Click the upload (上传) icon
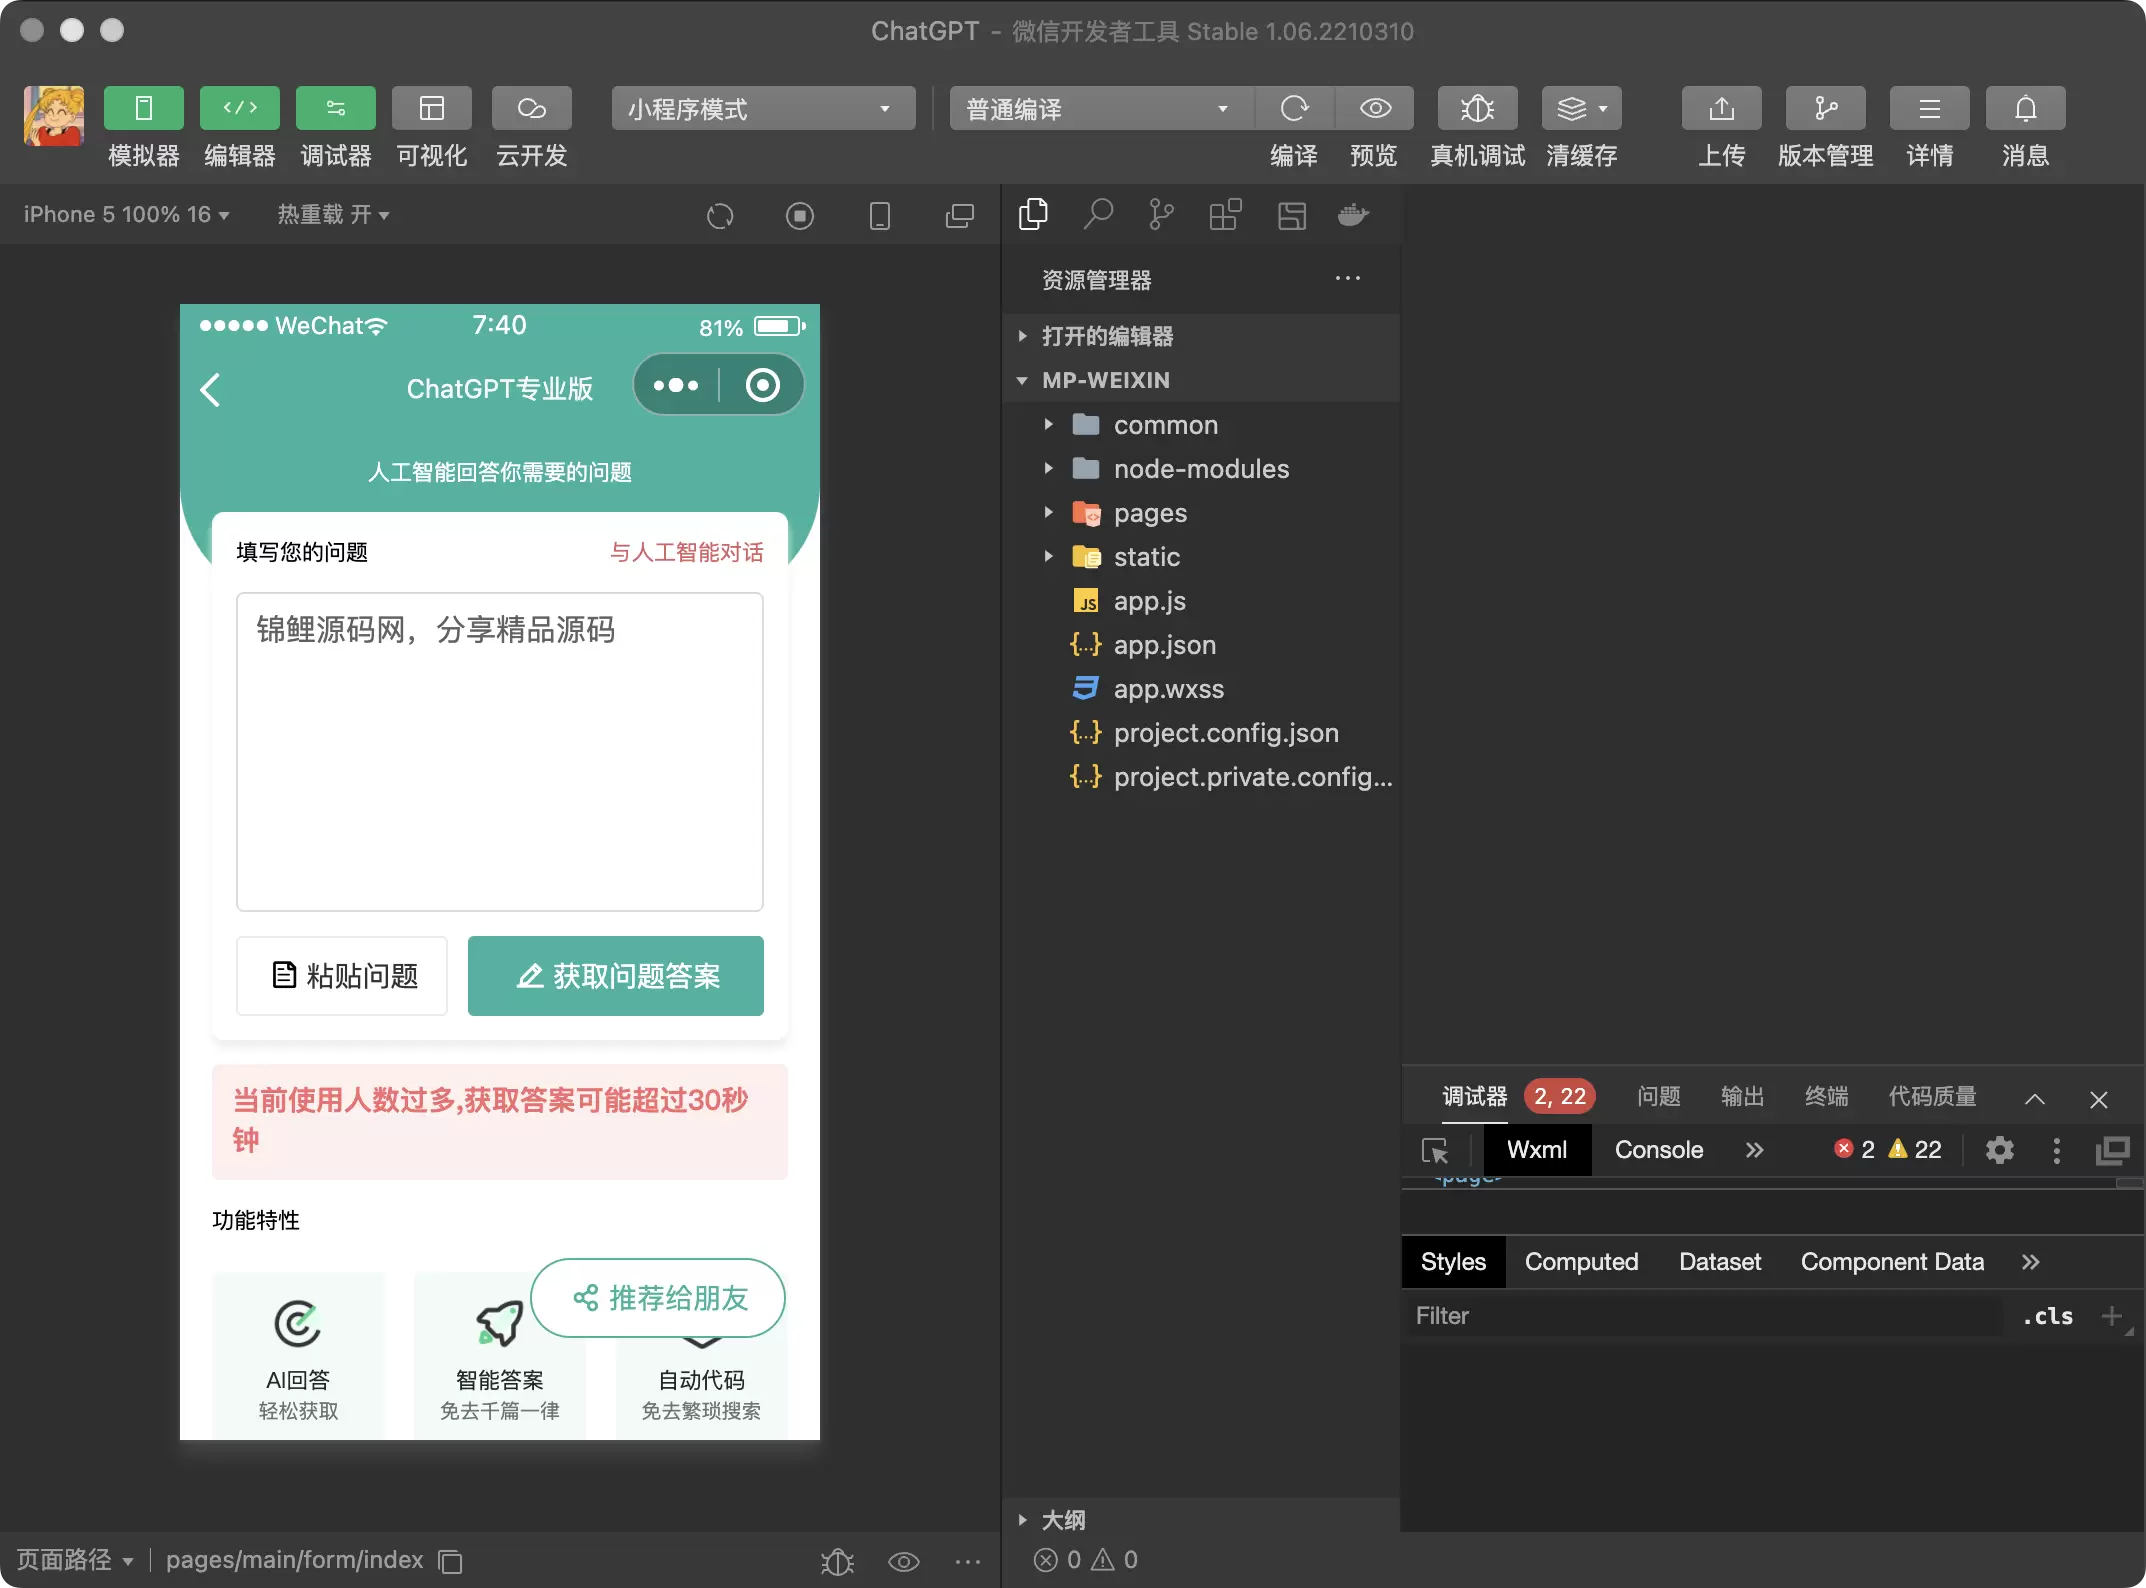Screen dimensions: 2146x1588 [1721, 108]
